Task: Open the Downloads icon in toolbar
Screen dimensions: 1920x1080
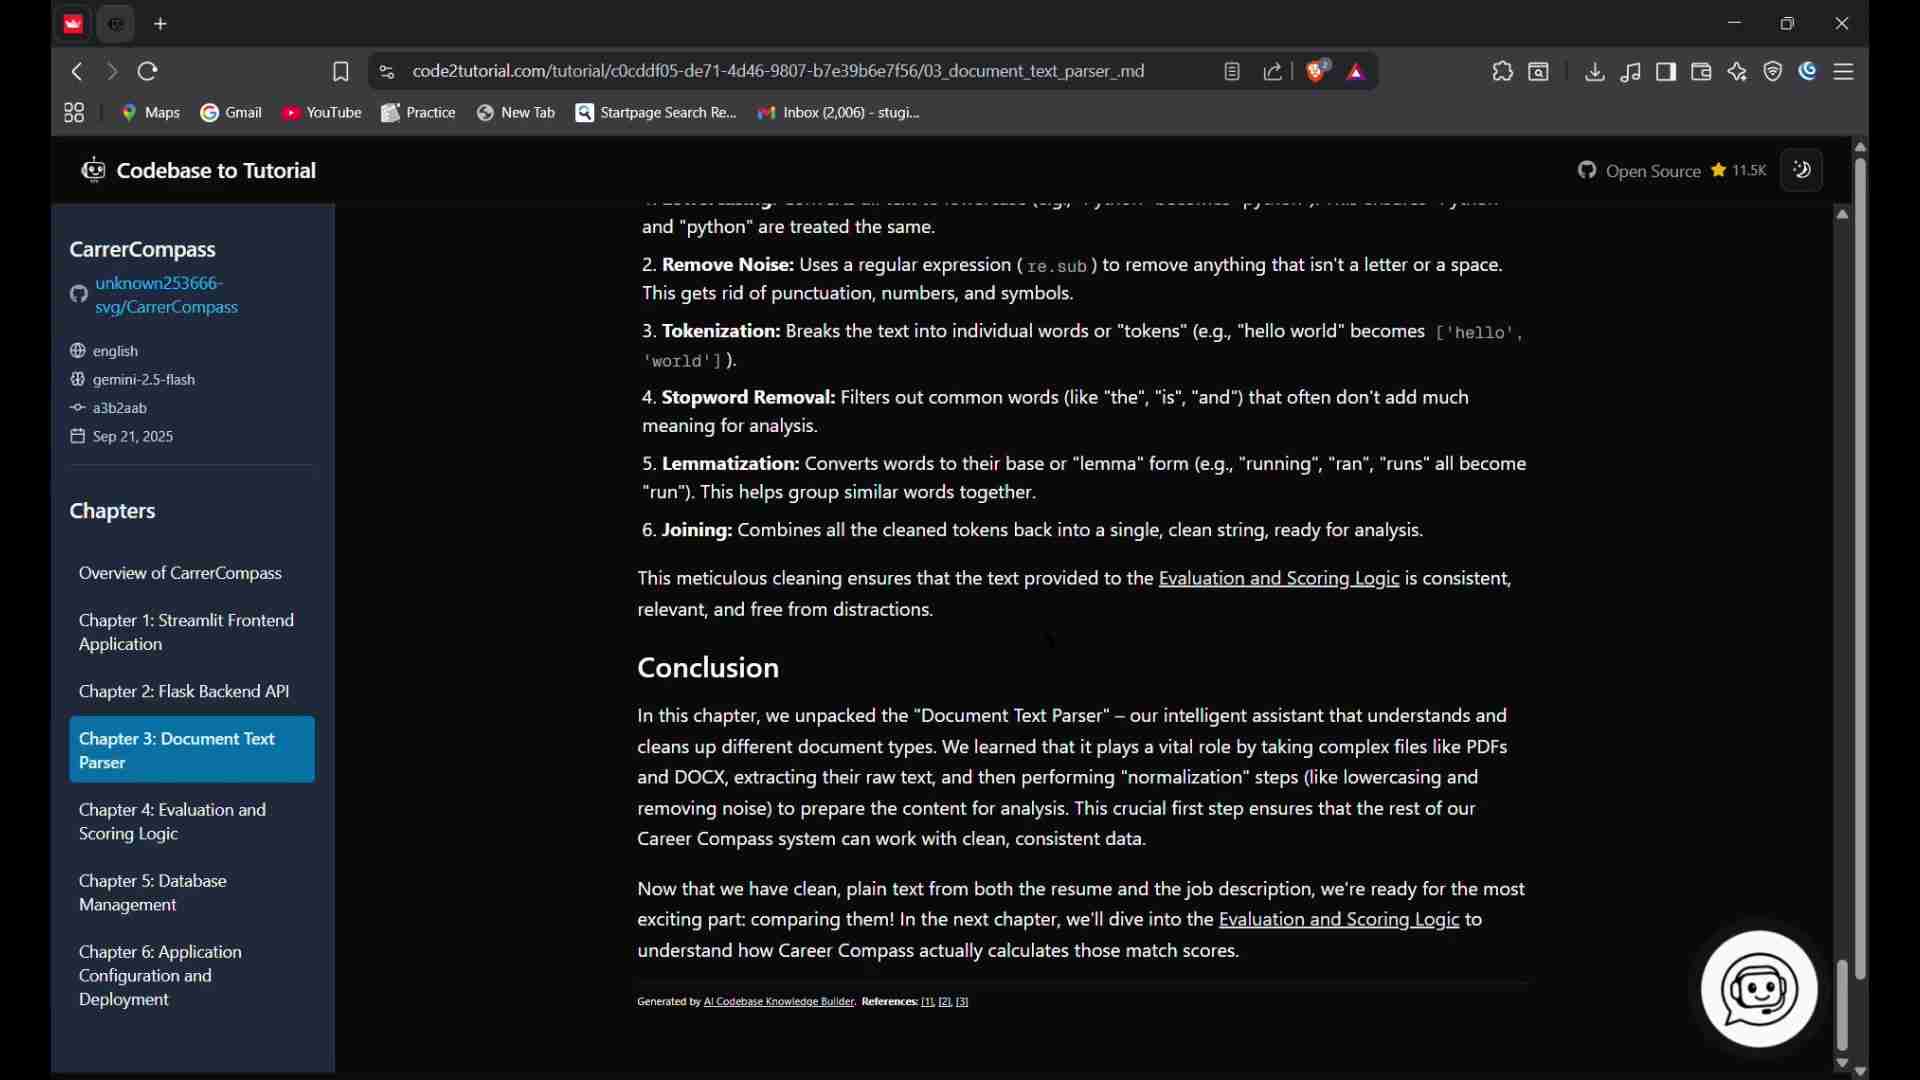Action: coord(1596,72)
